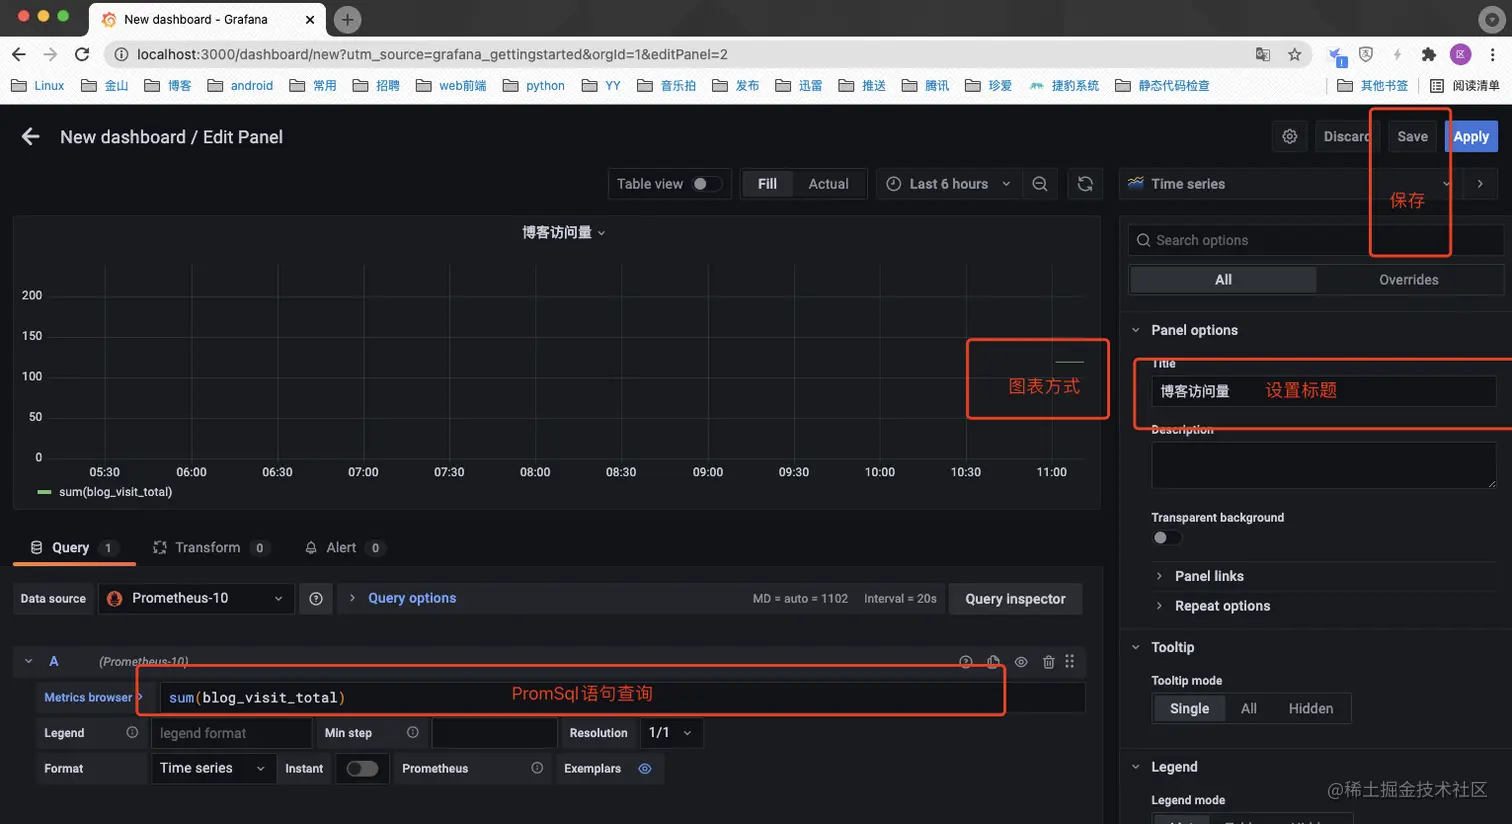Open the Query inspector
Screen dimensions: 1512x824
1015,599
